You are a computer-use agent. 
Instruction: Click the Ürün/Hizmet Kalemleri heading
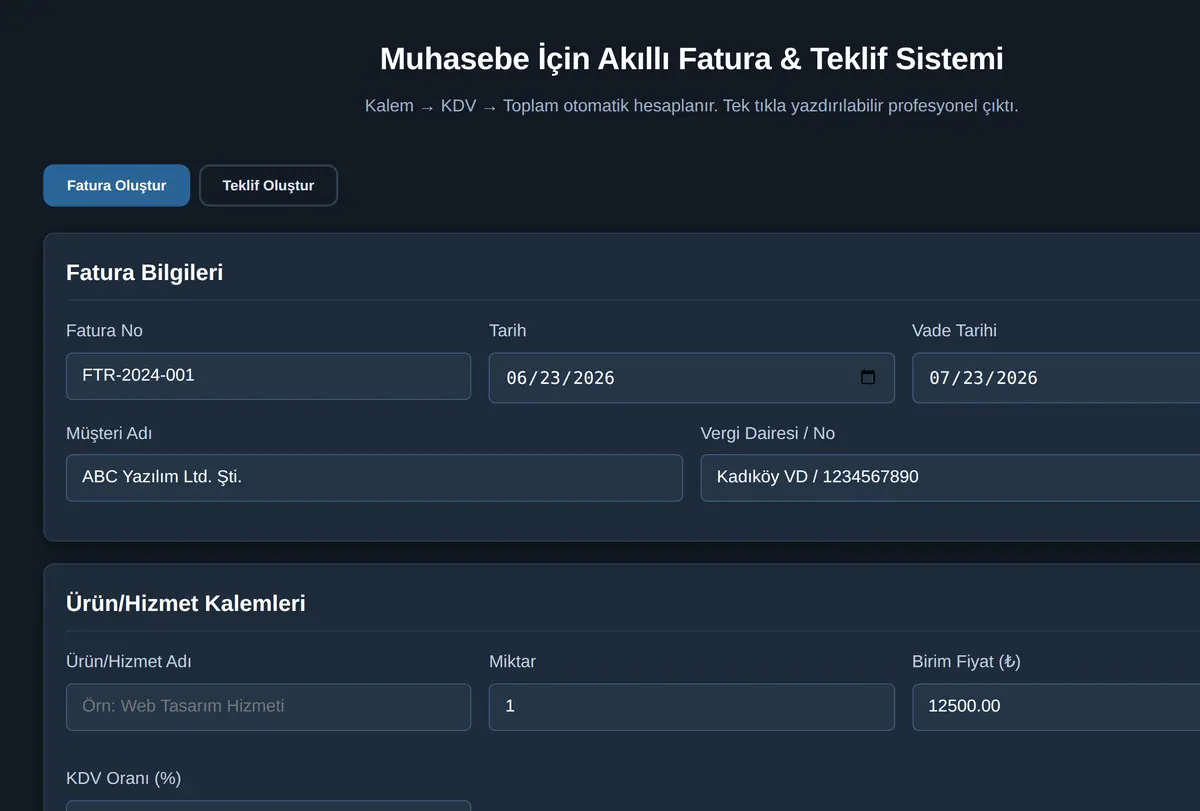pyautogui.click(x=186, y=603)
